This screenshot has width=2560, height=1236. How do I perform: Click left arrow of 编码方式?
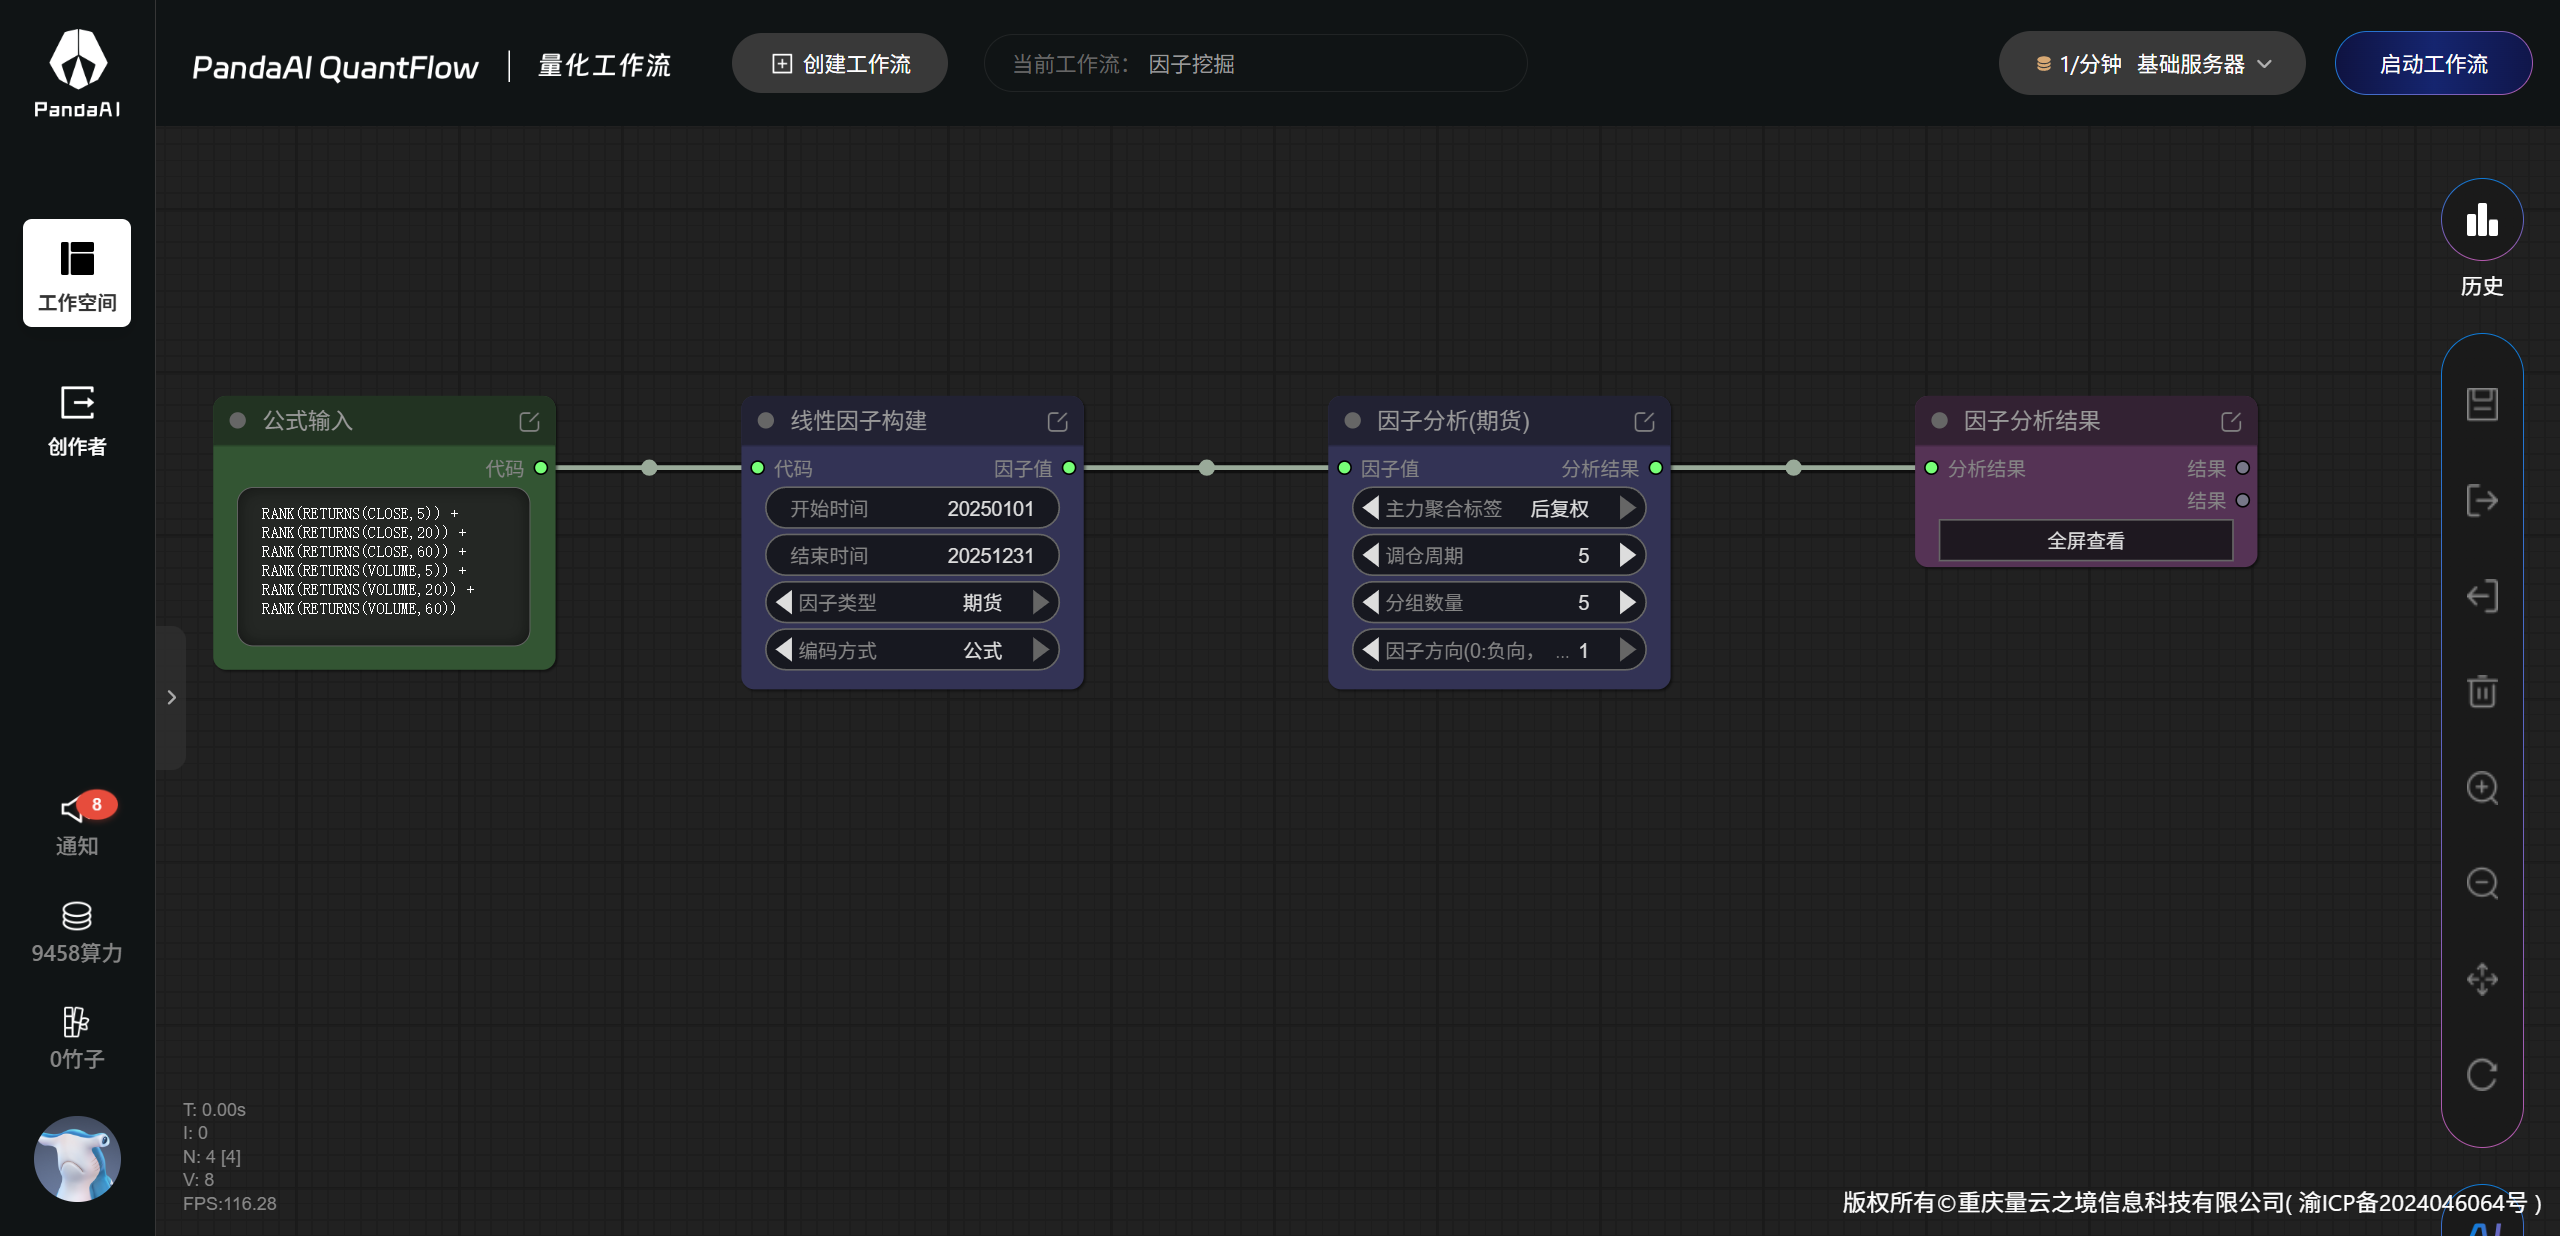tap(784, 650)
